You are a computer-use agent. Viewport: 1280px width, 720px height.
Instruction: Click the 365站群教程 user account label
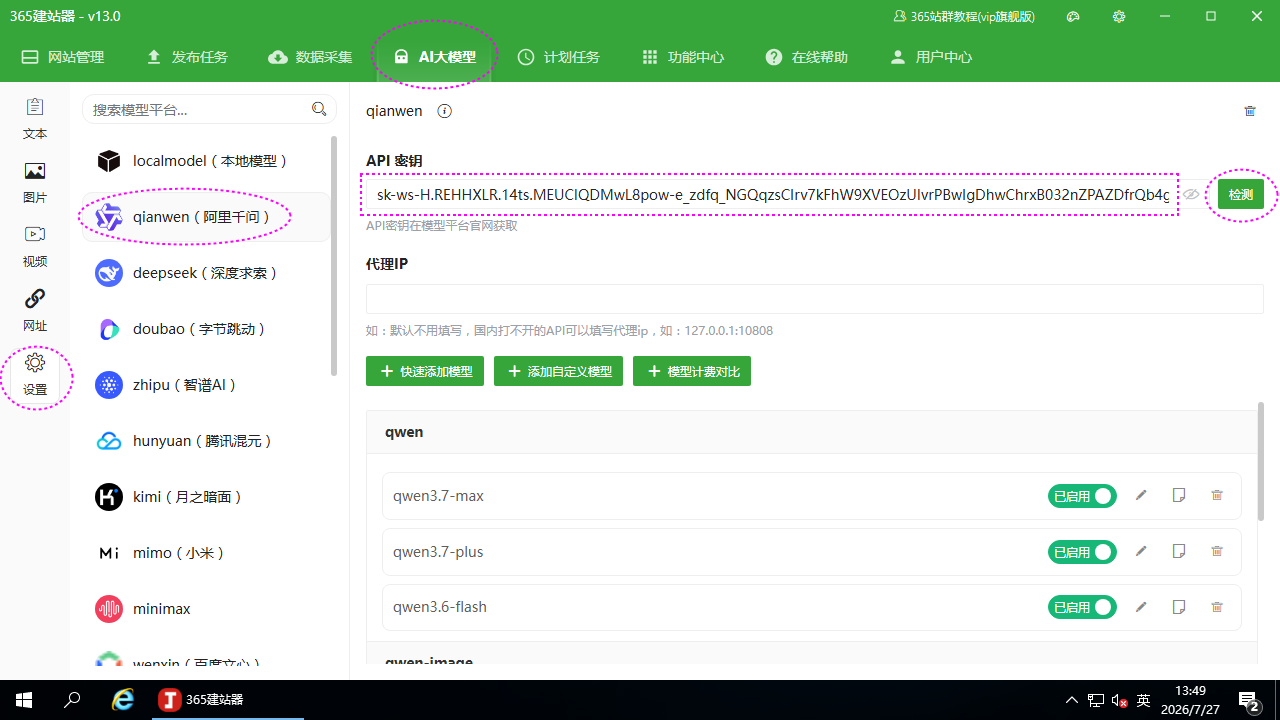click(x=964, y=16)
